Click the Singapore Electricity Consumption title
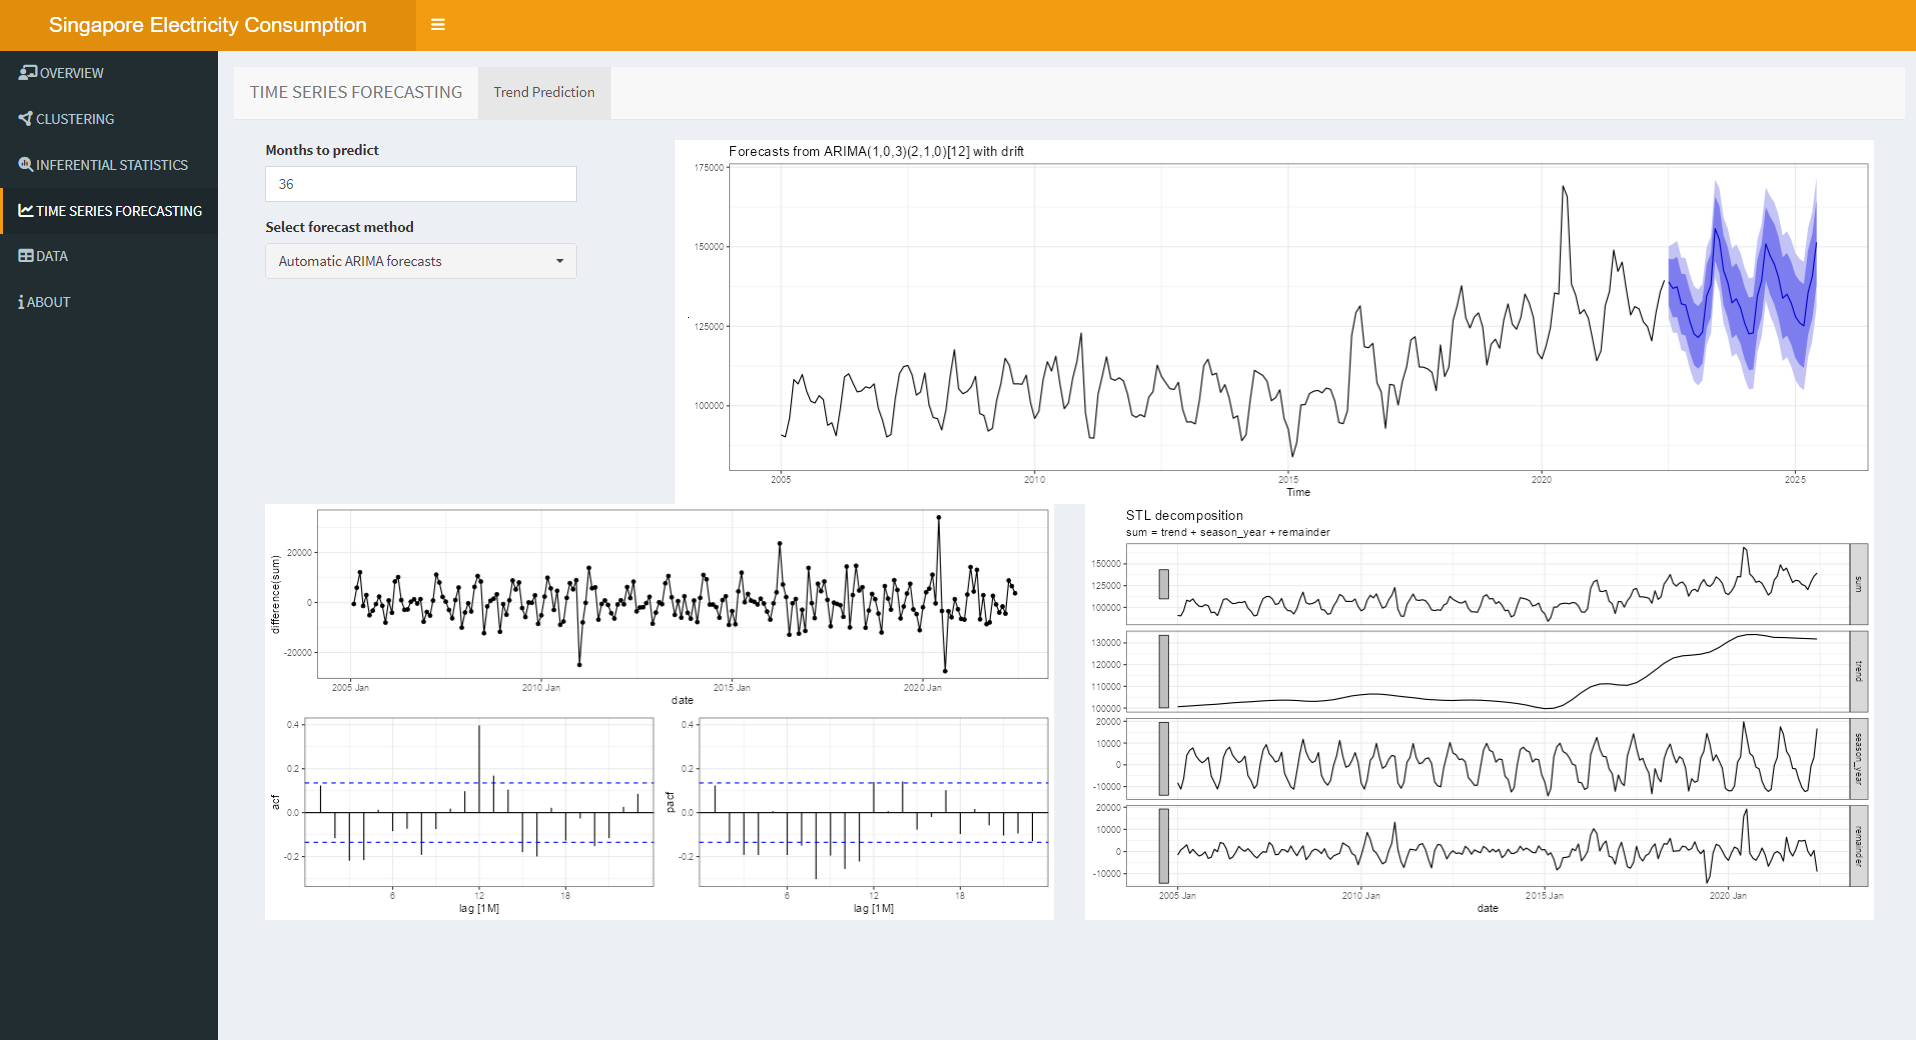Screen dimensions: 1916x1040 207,25
